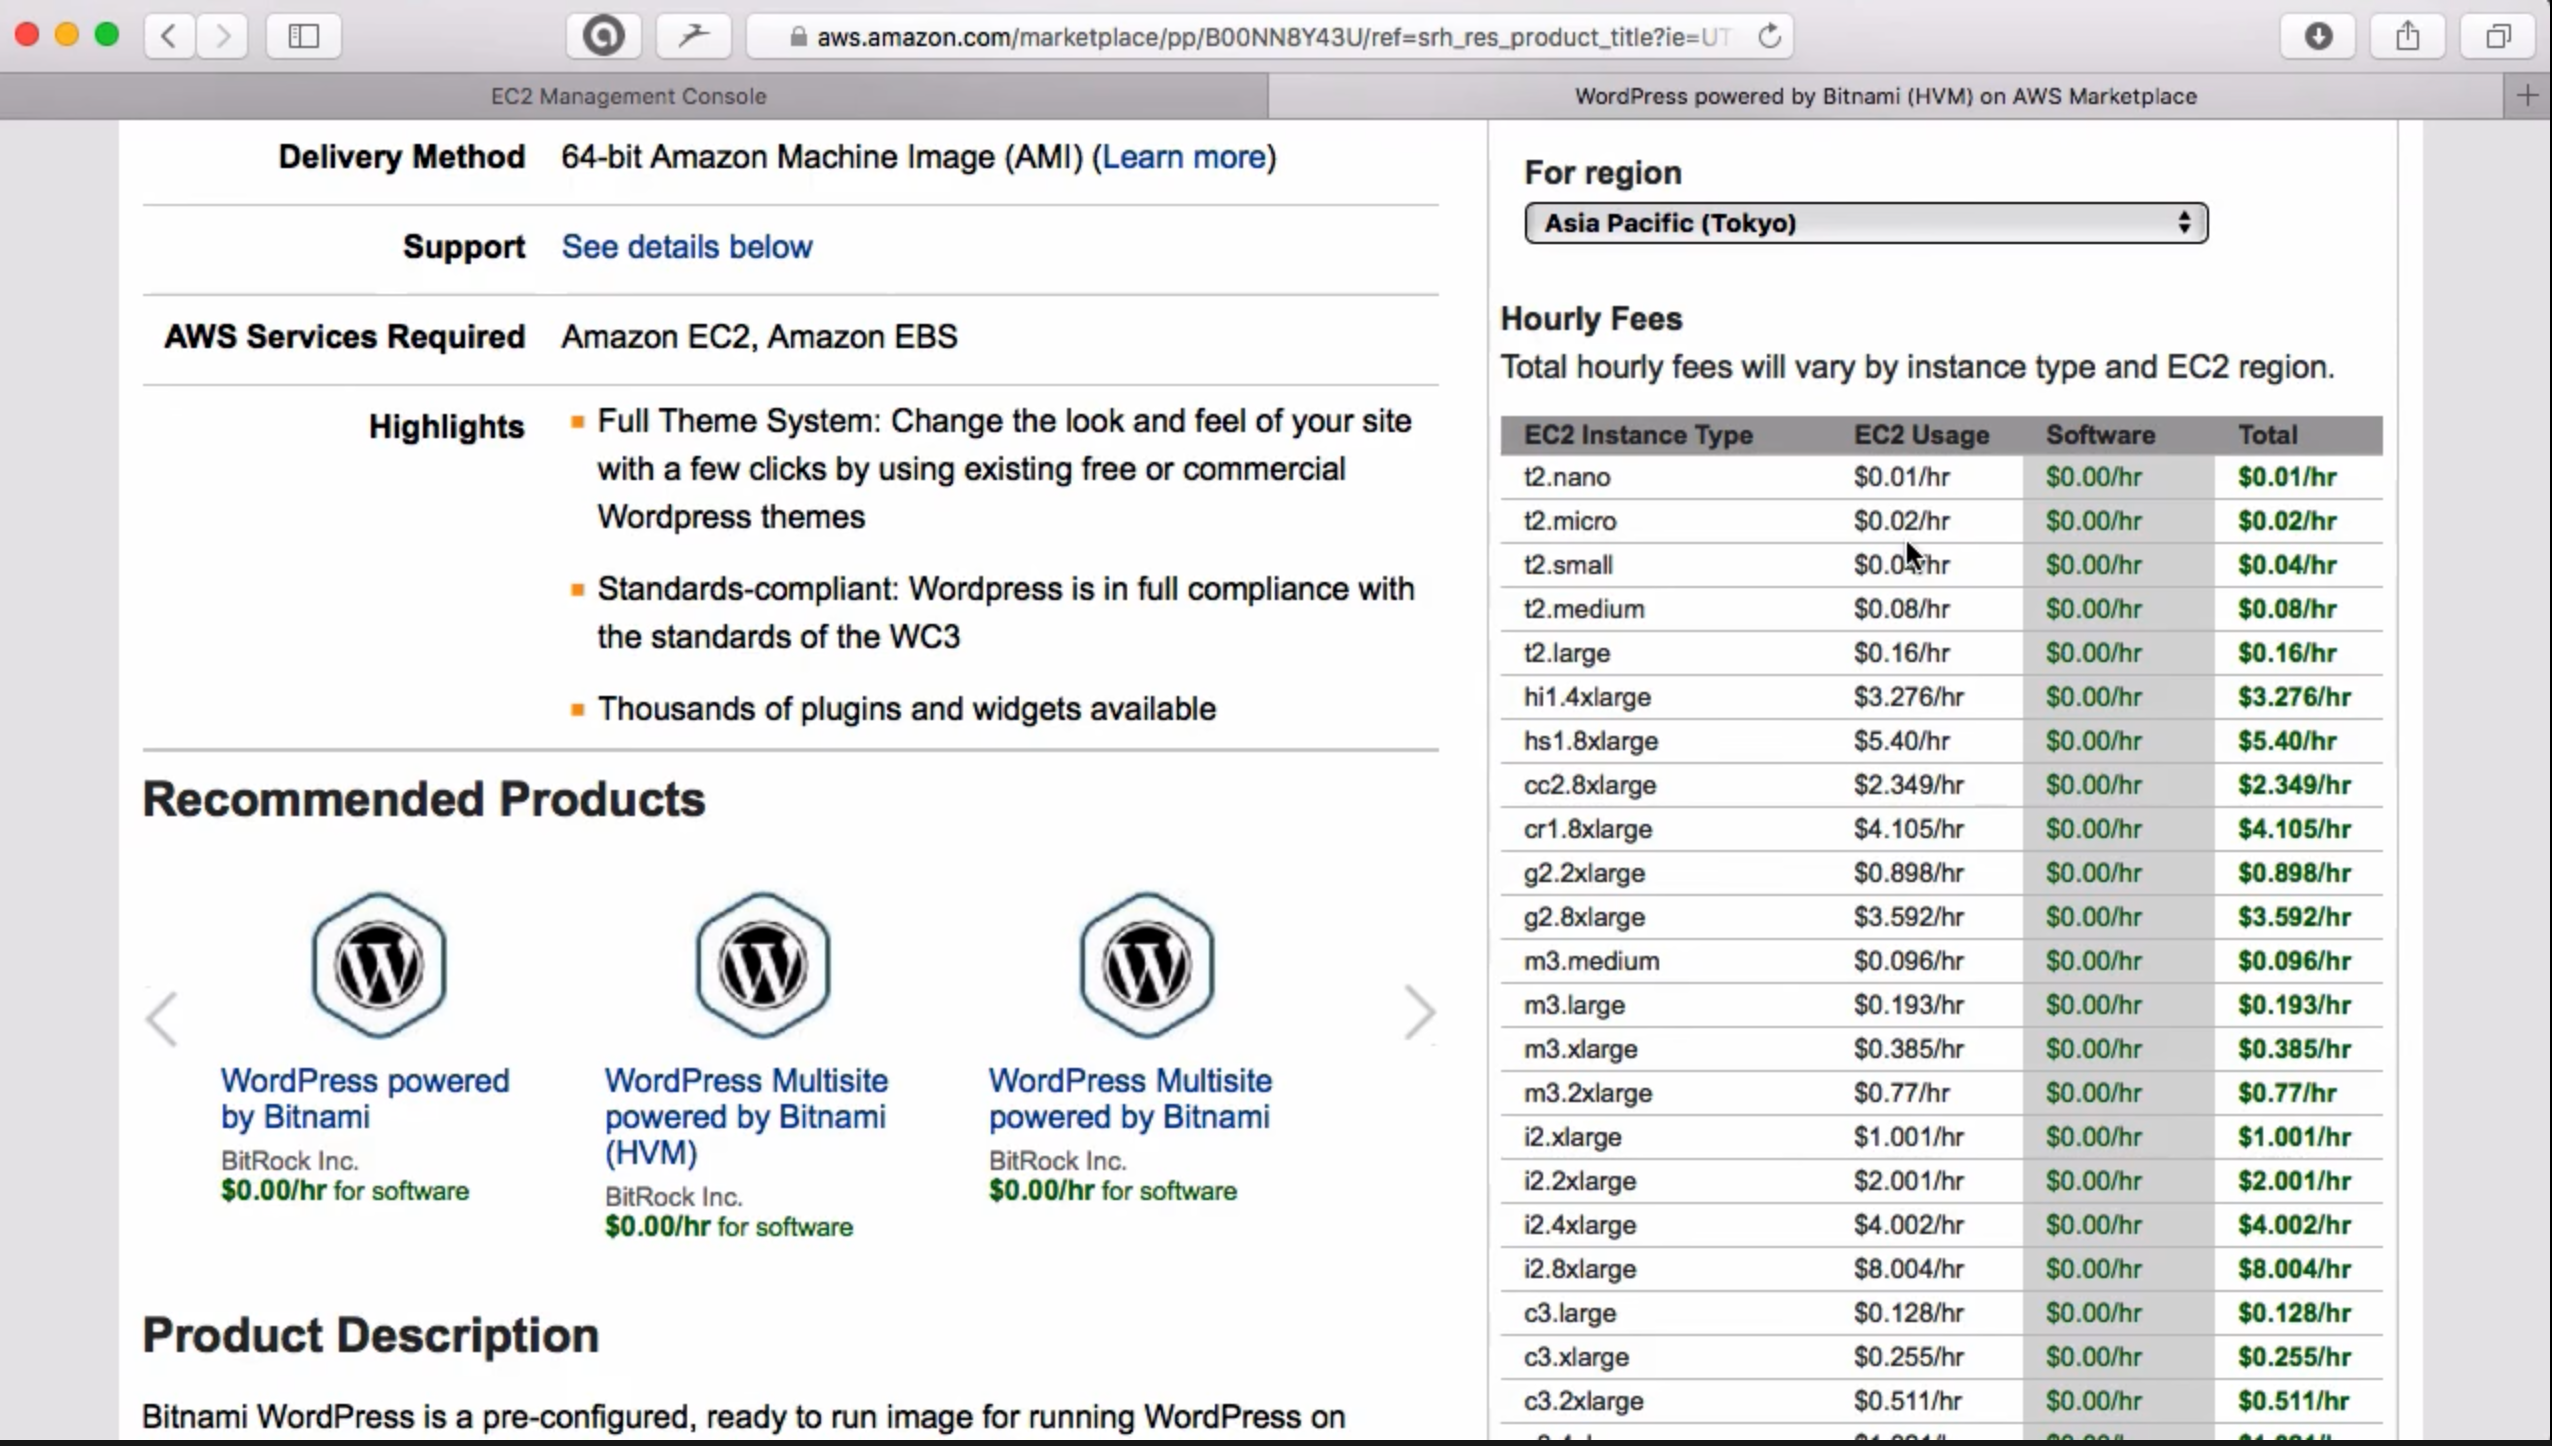Open the Safari downloads icon

[x=2318, y=37]
